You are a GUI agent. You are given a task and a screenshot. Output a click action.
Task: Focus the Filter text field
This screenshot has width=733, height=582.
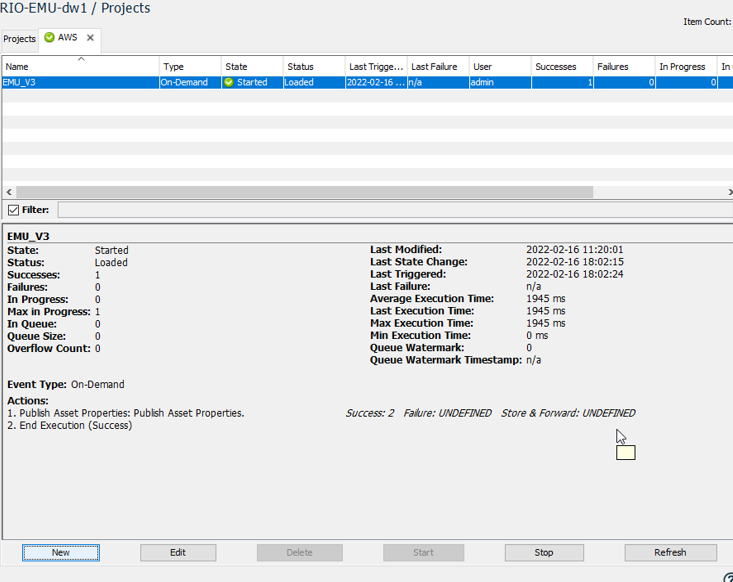pos(395,210)
